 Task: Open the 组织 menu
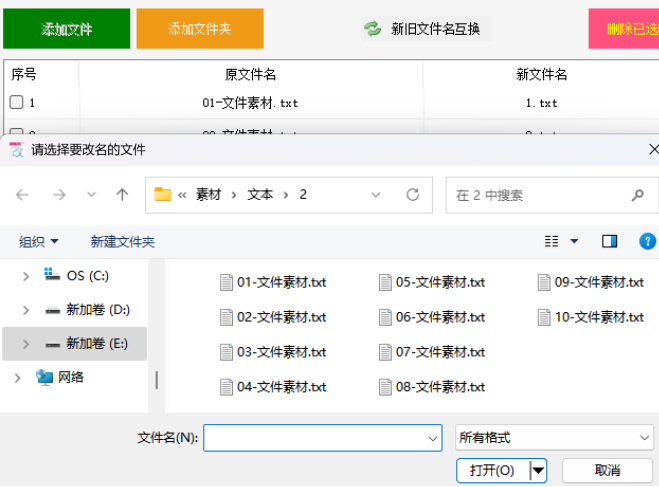click(x=38, y=242)
